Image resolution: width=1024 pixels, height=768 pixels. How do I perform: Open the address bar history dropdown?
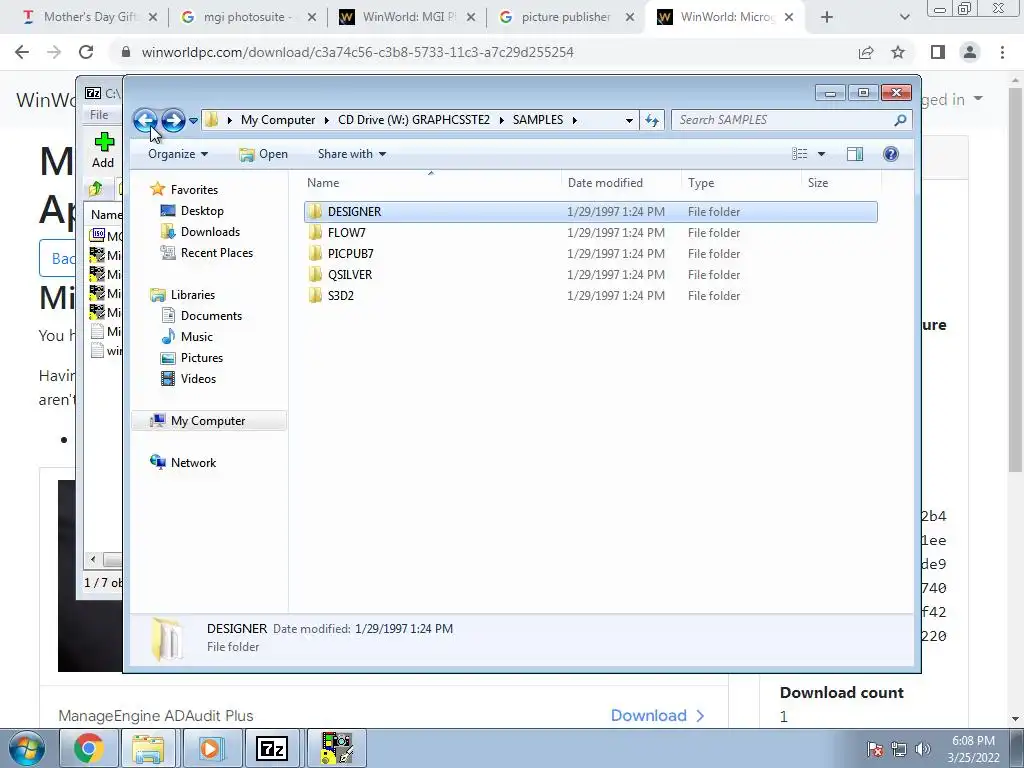(x=629, y=120)
